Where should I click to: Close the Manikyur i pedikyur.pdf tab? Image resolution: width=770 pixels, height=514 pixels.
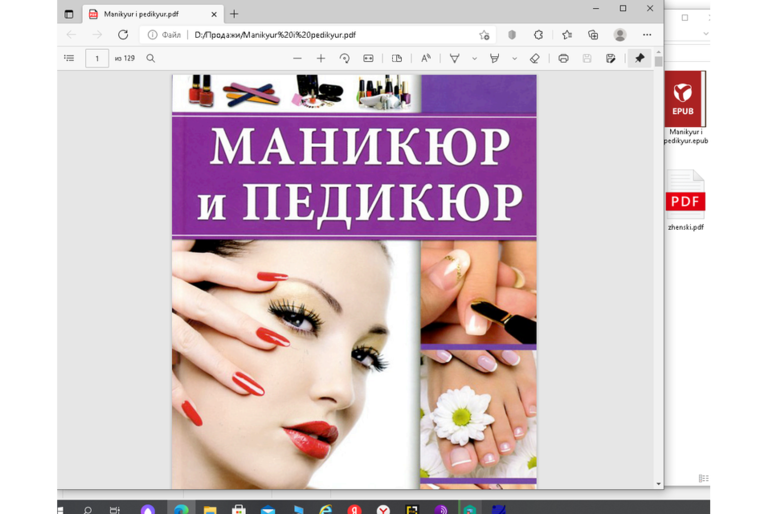pos(214,14)
